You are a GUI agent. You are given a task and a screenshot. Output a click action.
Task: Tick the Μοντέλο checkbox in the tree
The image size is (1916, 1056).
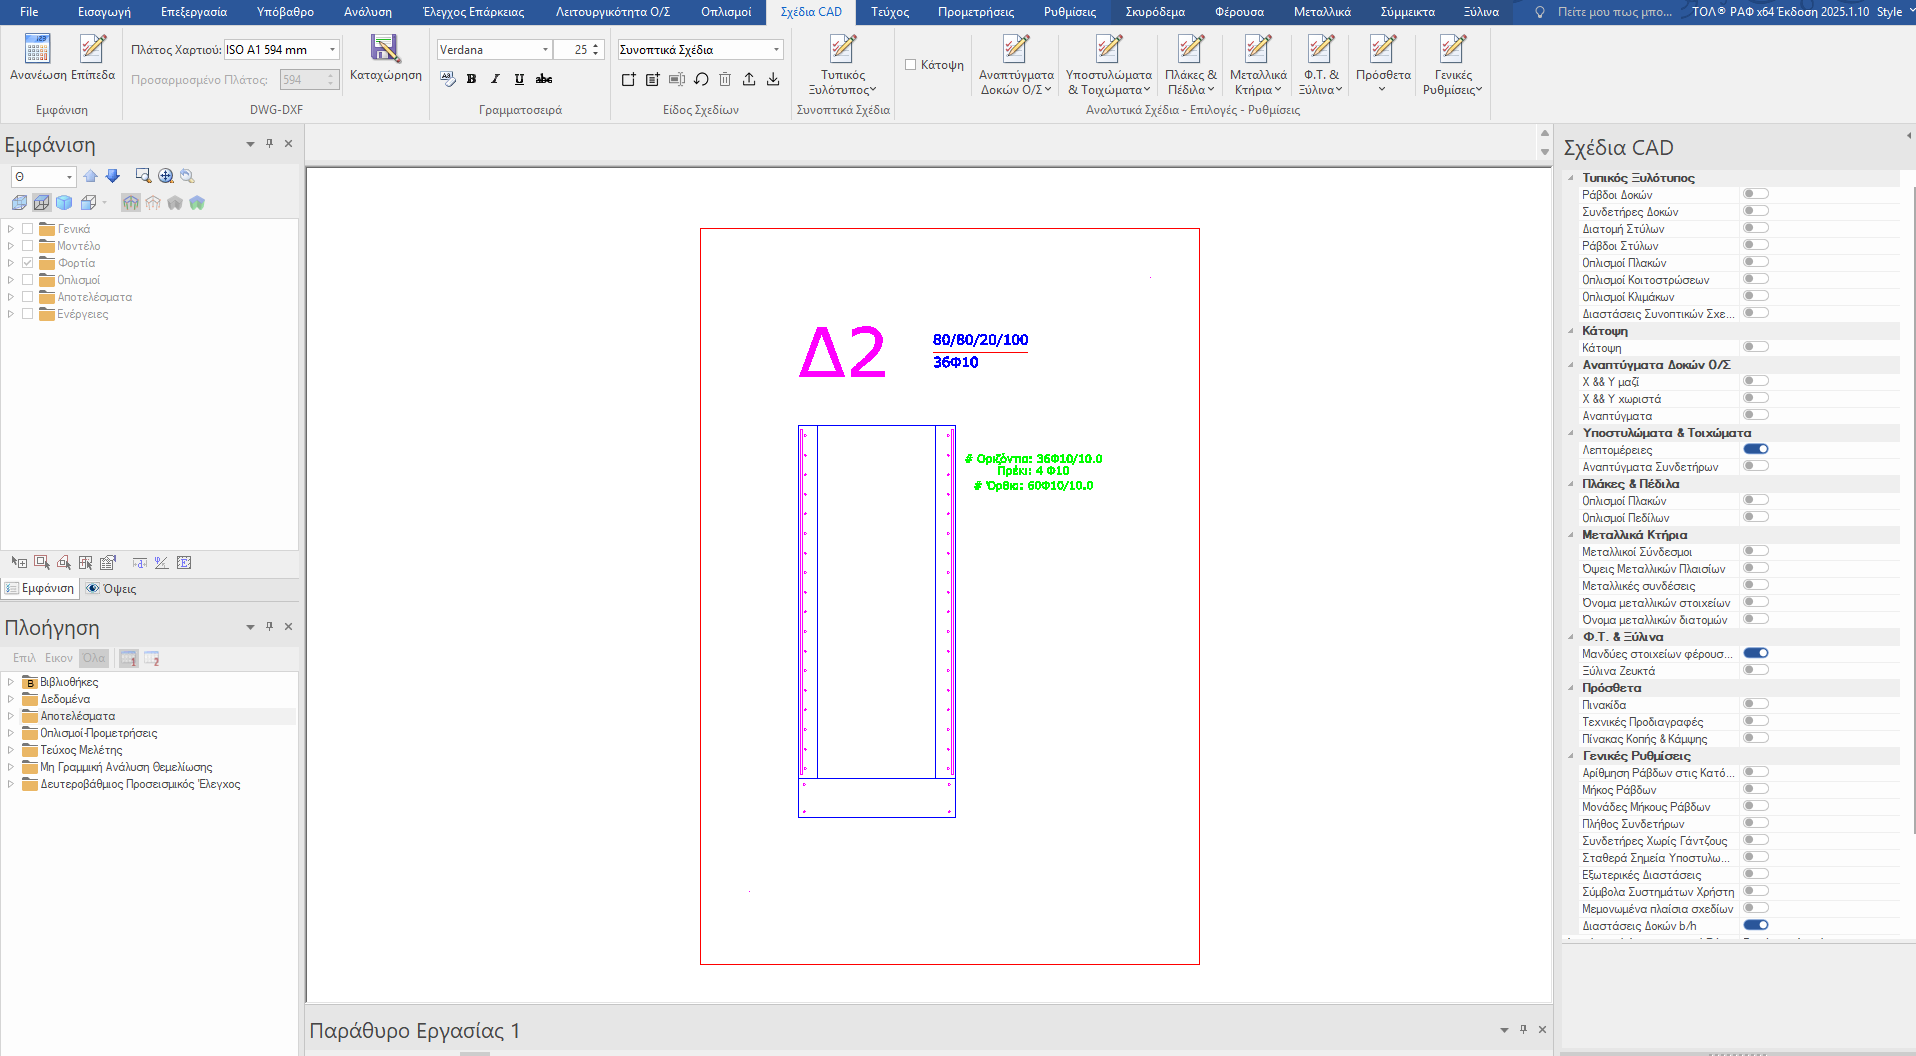tap(28, 246)
